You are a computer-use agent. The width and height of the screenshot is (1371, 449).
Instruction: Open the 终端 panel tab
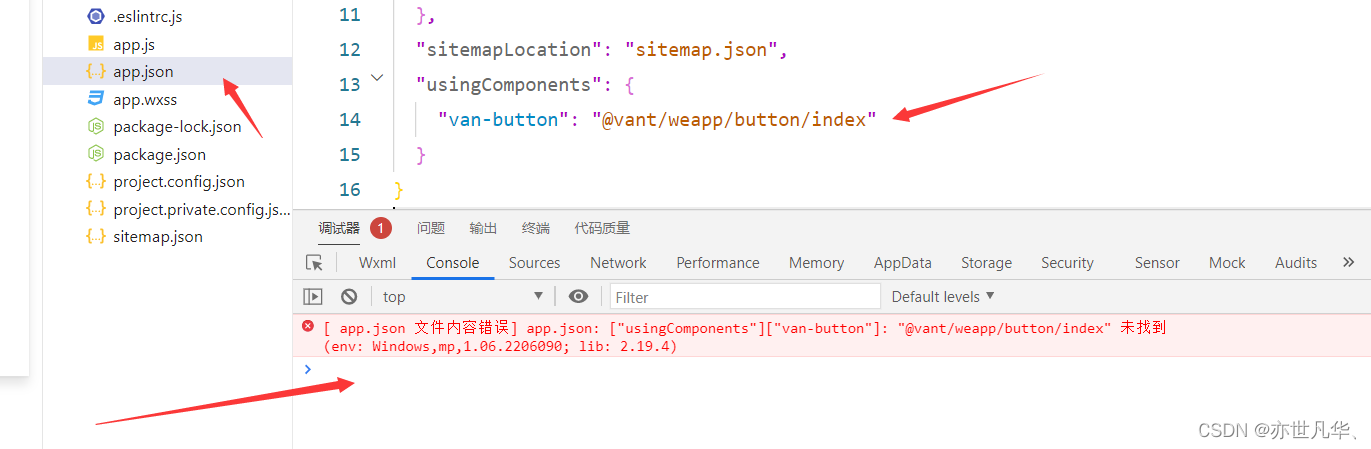[x=536, y=228]
